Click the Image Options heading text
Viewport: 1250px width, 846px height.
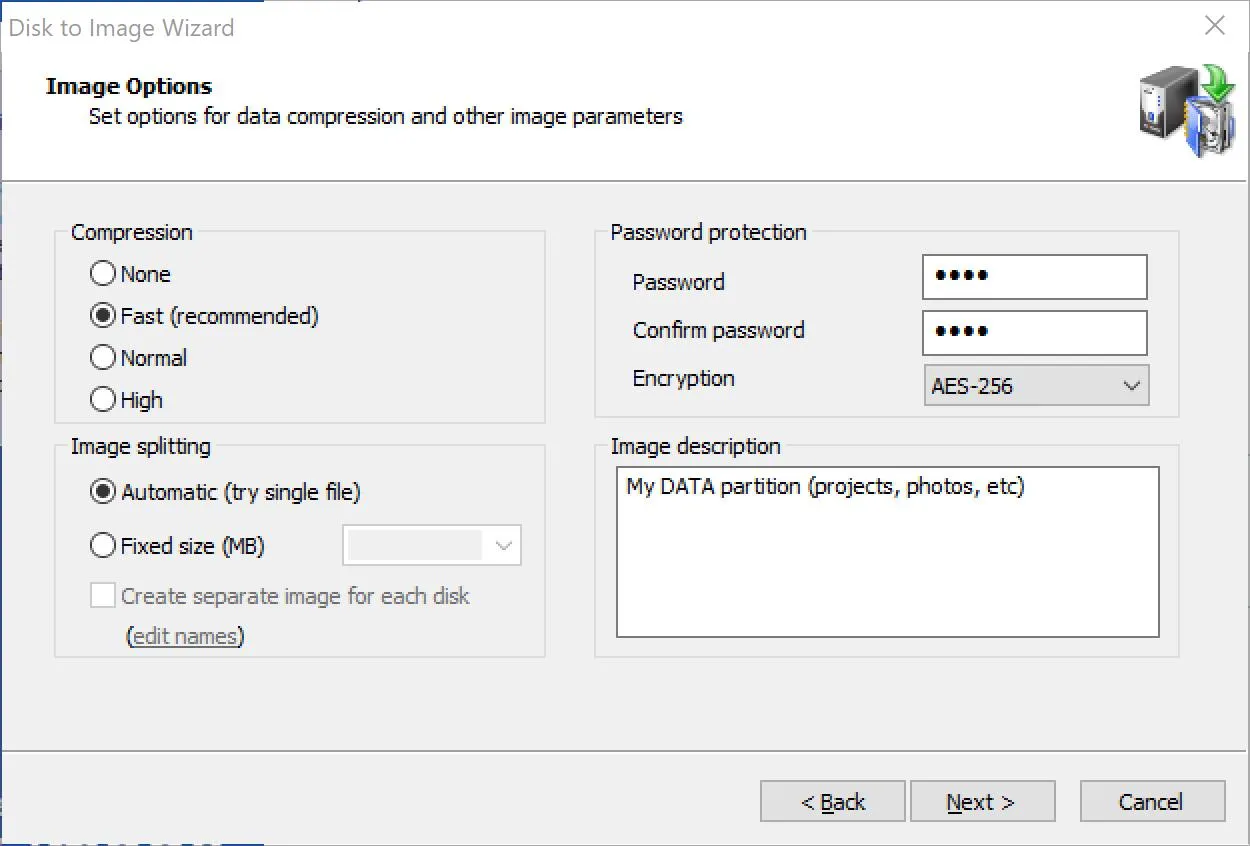(x=129, y=86)
